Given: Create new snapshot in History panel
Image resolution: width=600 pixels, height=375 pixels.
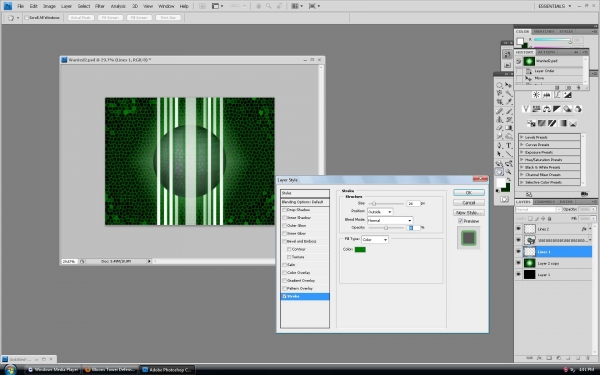Looking at the screenshot, I should pos(567,88).
